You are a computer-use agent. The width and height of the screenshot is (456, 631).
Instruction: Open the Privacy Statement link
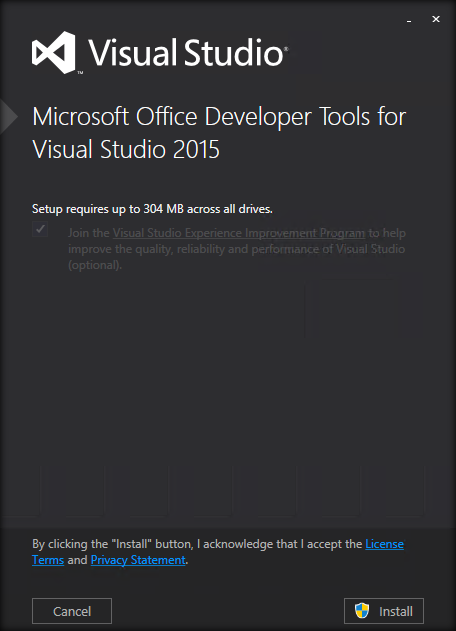click(138, 560)
